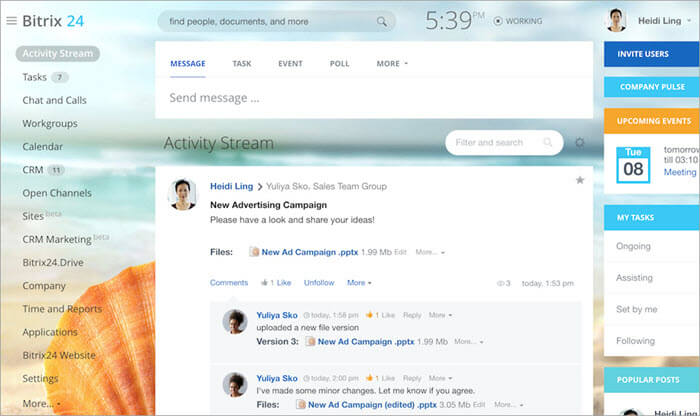Switch to the TASK tab
Screen dimensions: 700x417
tap(242, 64)
